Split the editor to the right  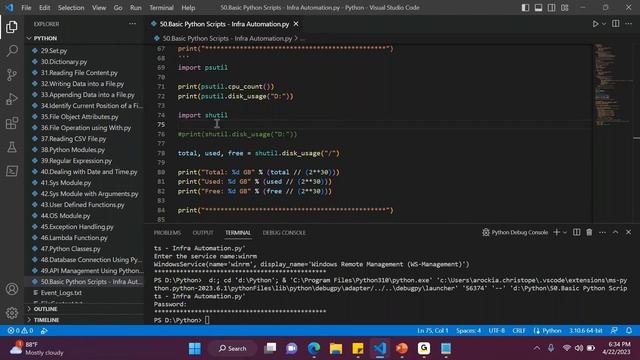click(x=616, y=24)
